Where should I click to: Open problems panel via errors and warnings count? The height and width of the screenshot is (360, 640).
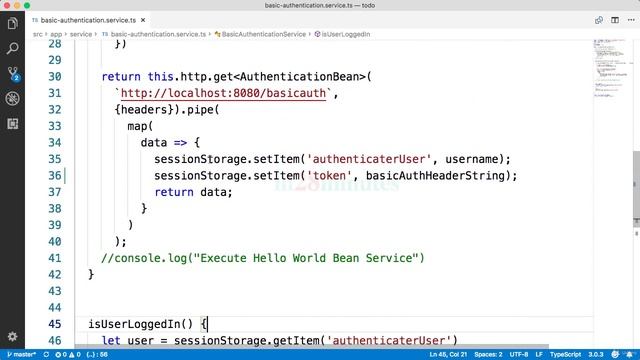click(x=68, y=354)
